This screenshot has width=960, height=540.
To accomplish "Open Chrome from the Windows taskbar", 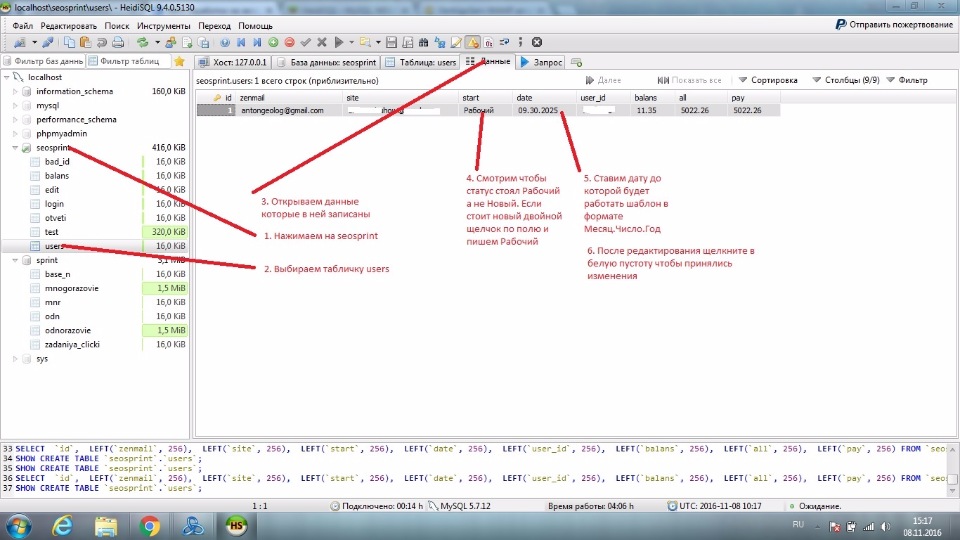I will pos(149,526).
